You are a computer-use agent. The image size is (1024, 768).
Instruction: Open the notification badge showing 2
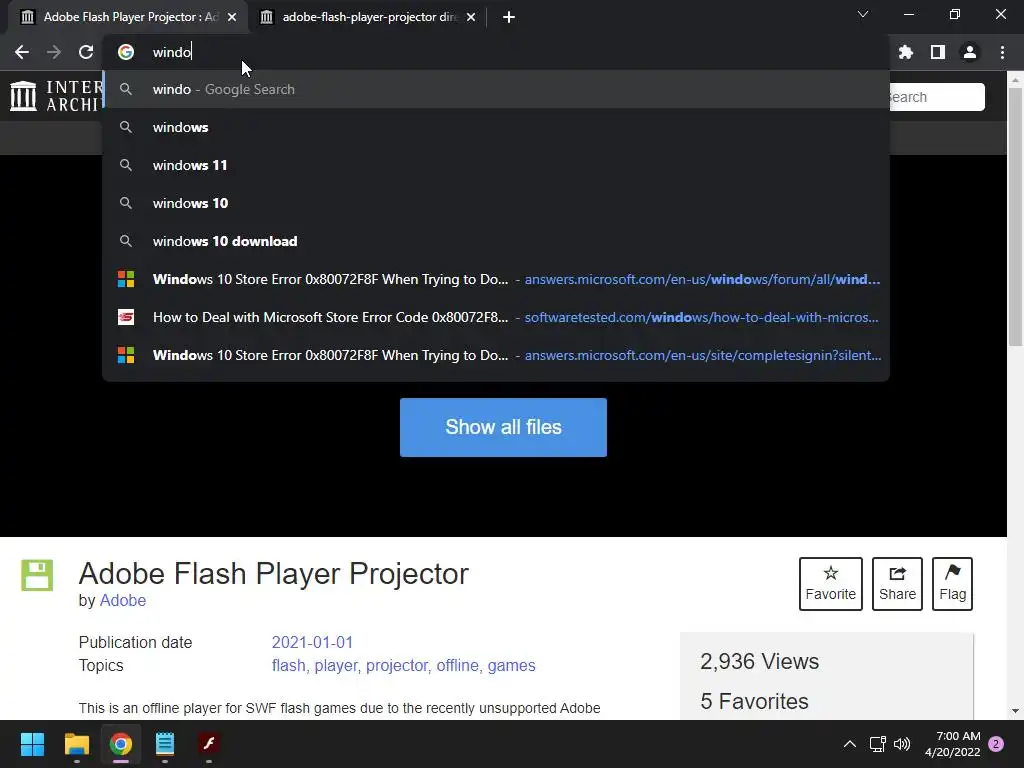click(x=996, y=744)
